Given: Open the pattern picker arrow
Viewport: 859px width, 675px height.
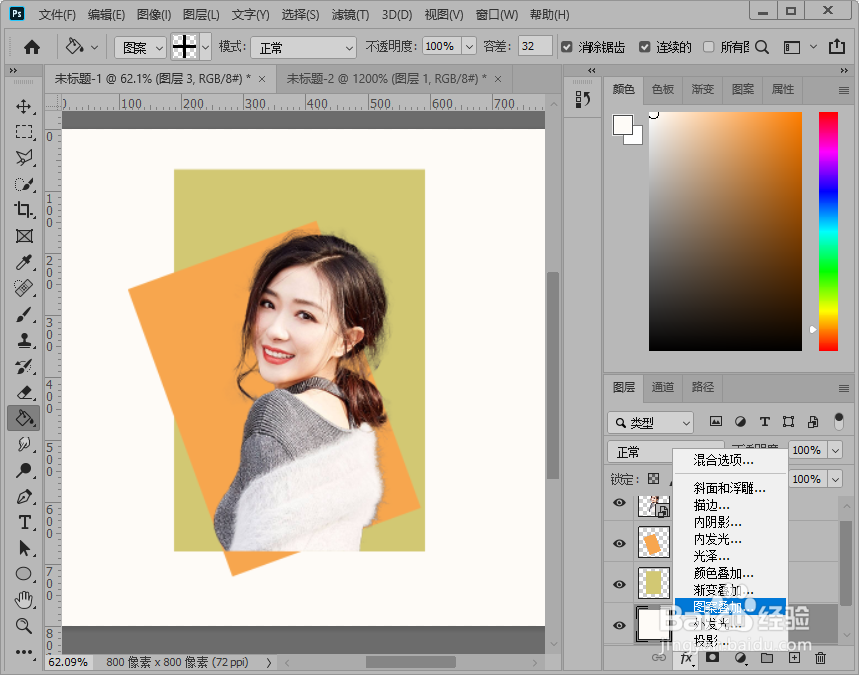Looking at the screenshot, I should tap(205, 48).
